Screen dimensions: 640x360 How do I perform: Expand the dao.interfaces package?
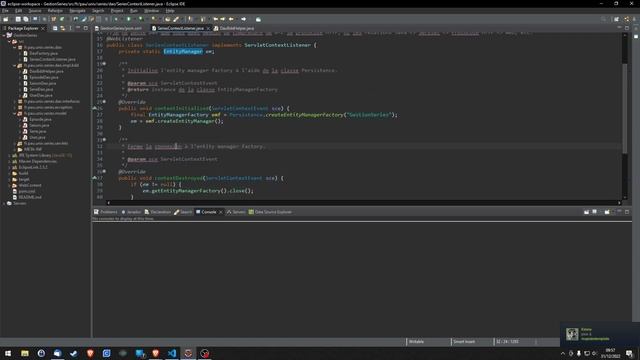[x=14, y=101]
